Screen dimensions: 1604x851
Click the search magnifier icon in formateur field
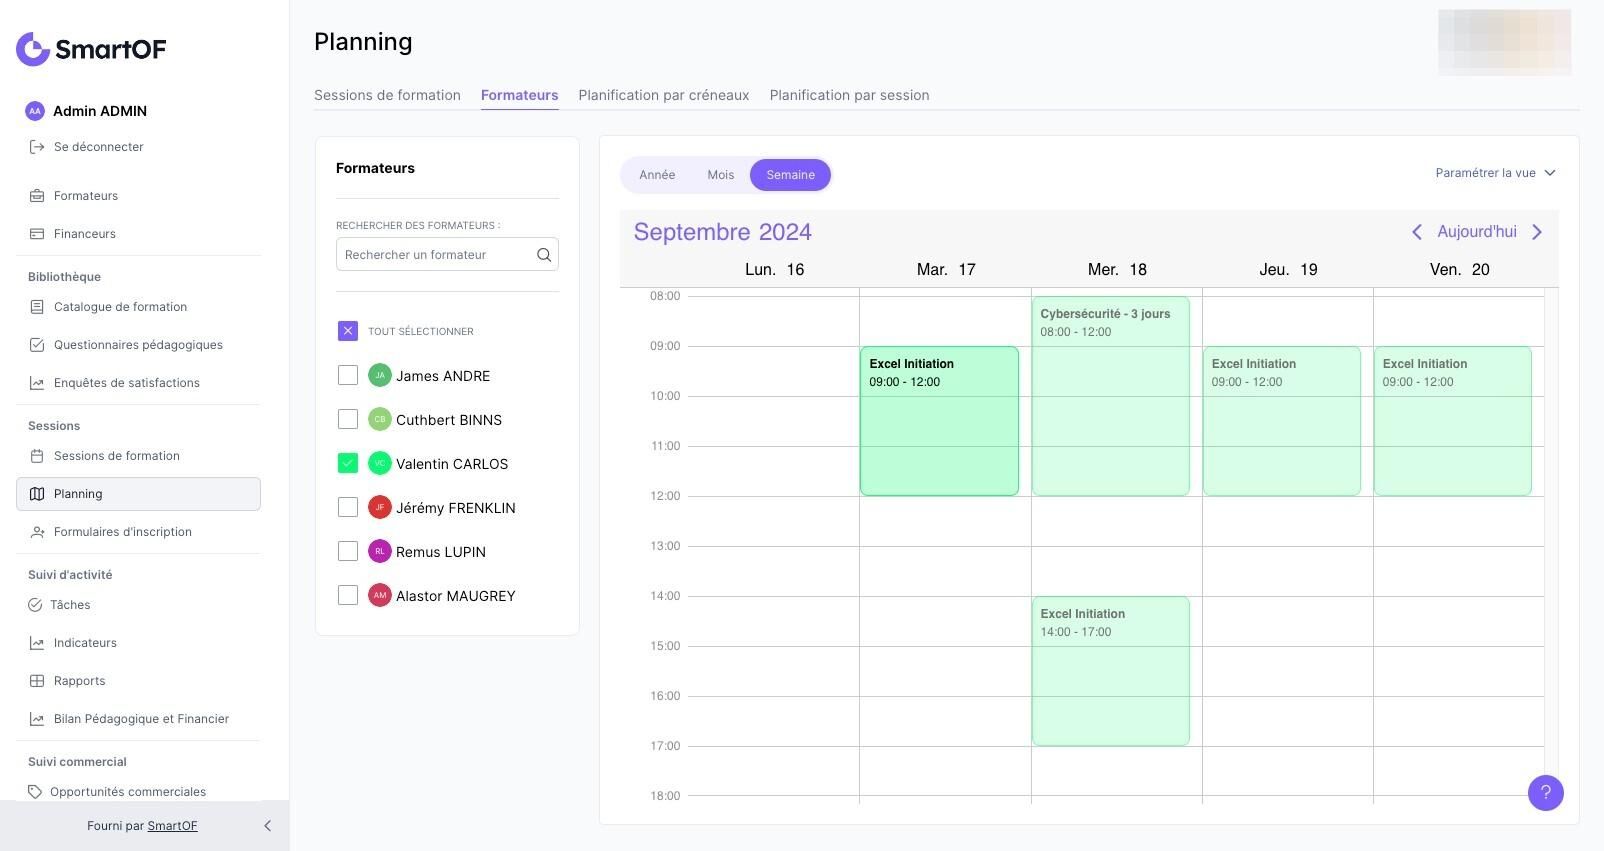click(x=544, y=255)
